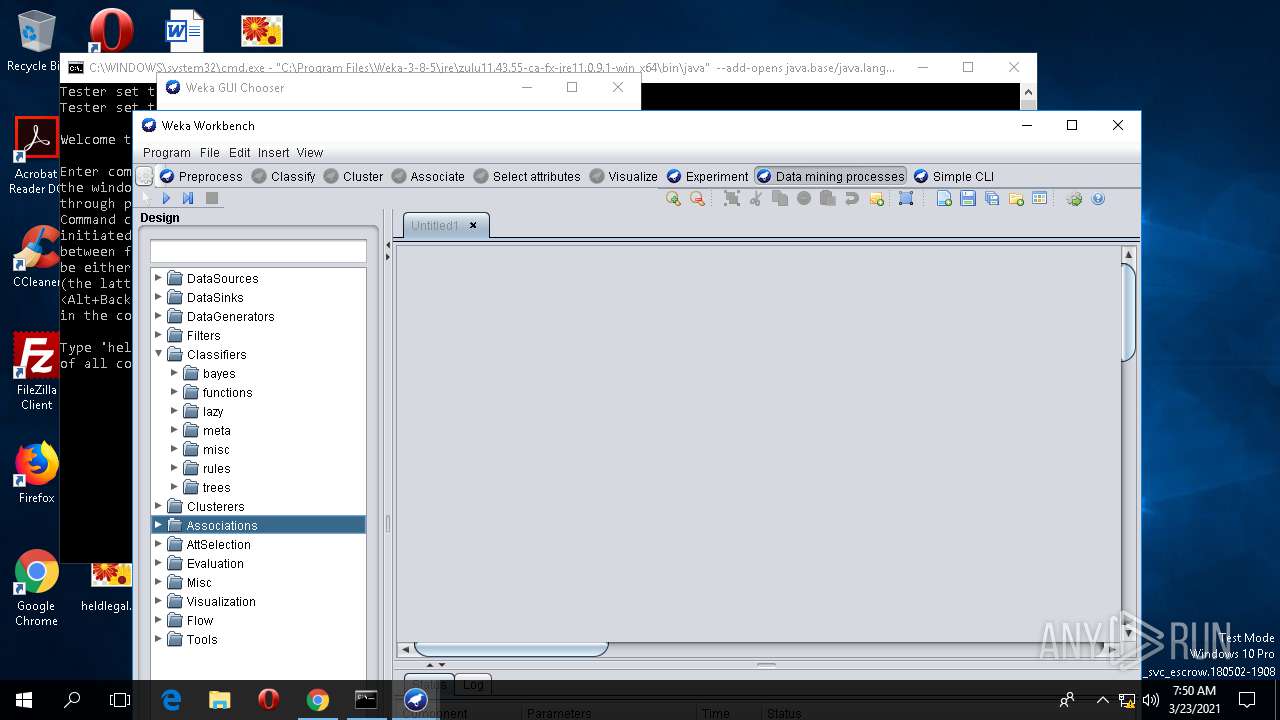
Task: Select the misc classifiers folder
Action: (x=206, y=449)
